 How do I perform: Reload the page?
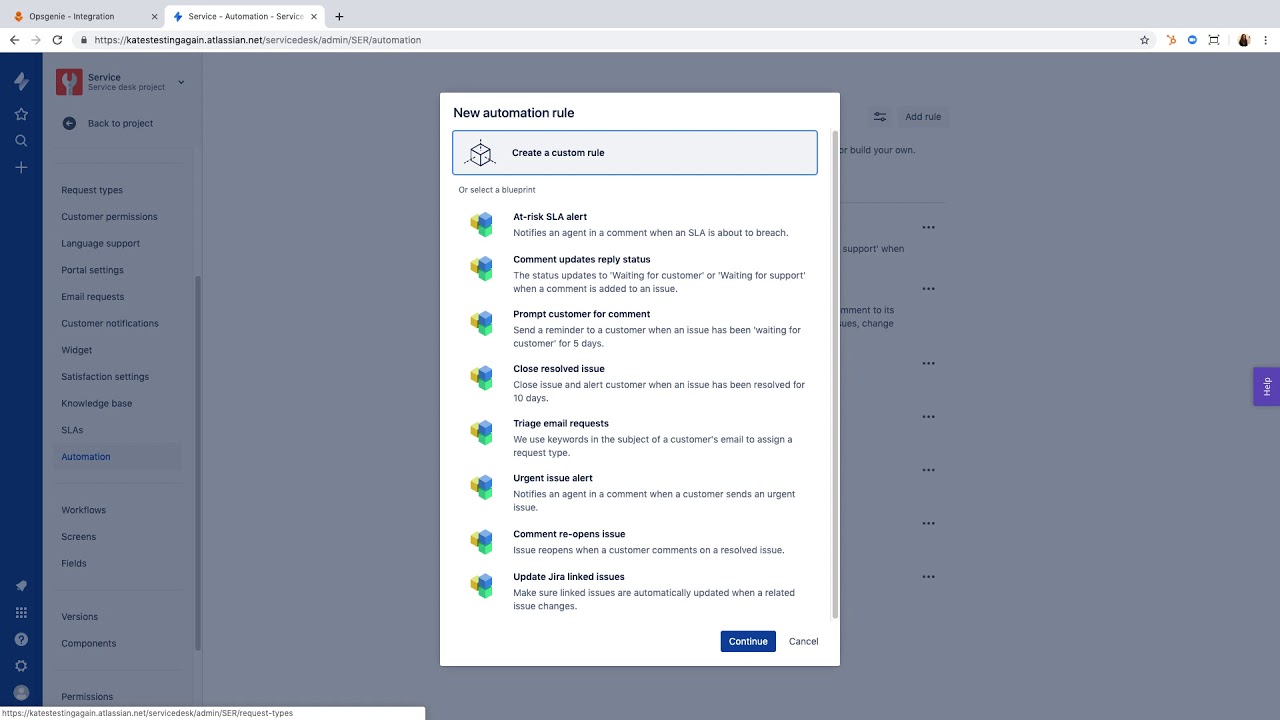pyautogui.click(x=57, y=40)
